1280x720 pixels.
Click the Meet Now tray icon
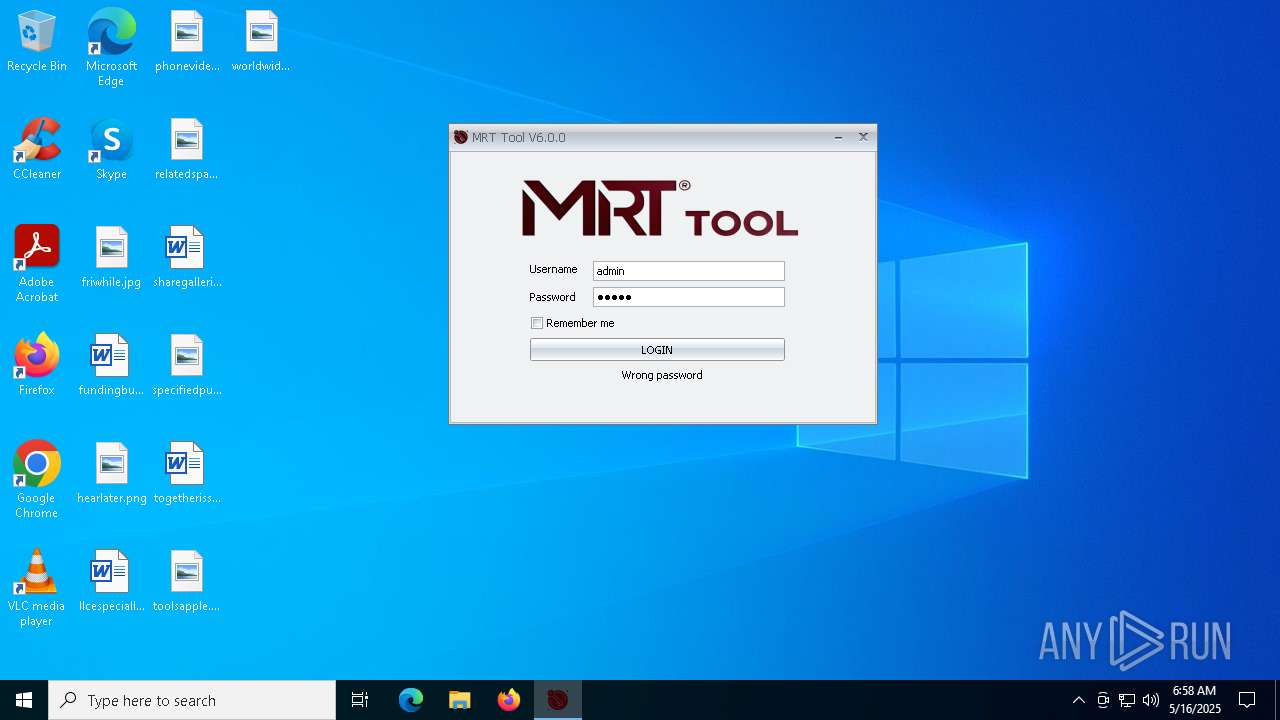(1103, 700)
